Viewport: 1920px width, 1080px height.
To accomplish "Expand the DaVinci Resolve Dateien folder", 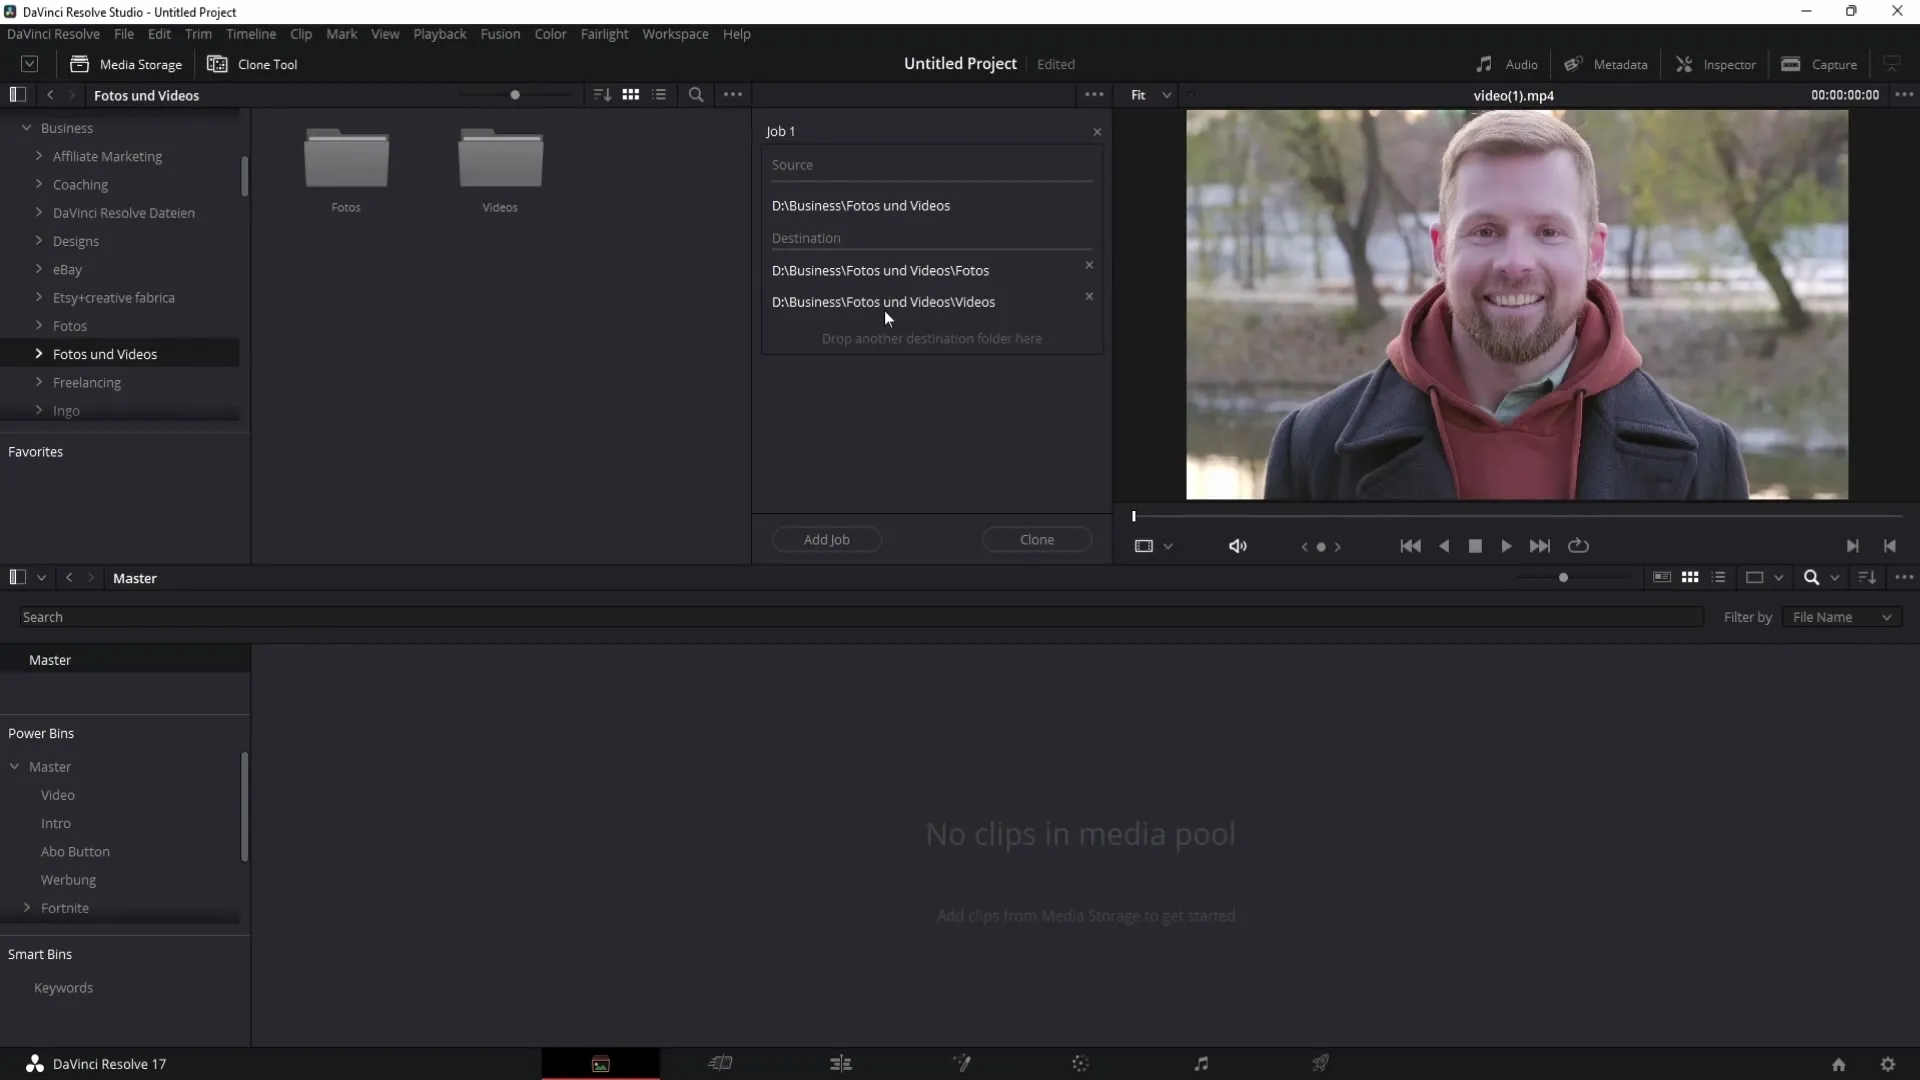I will click(39, 212).
